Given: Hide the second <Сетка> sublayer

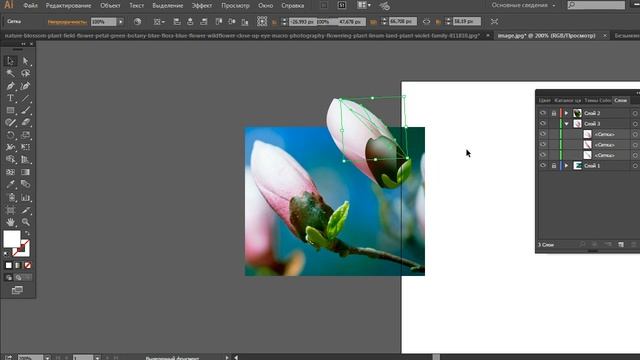Looking at the screenshot, I should point(542,144).
